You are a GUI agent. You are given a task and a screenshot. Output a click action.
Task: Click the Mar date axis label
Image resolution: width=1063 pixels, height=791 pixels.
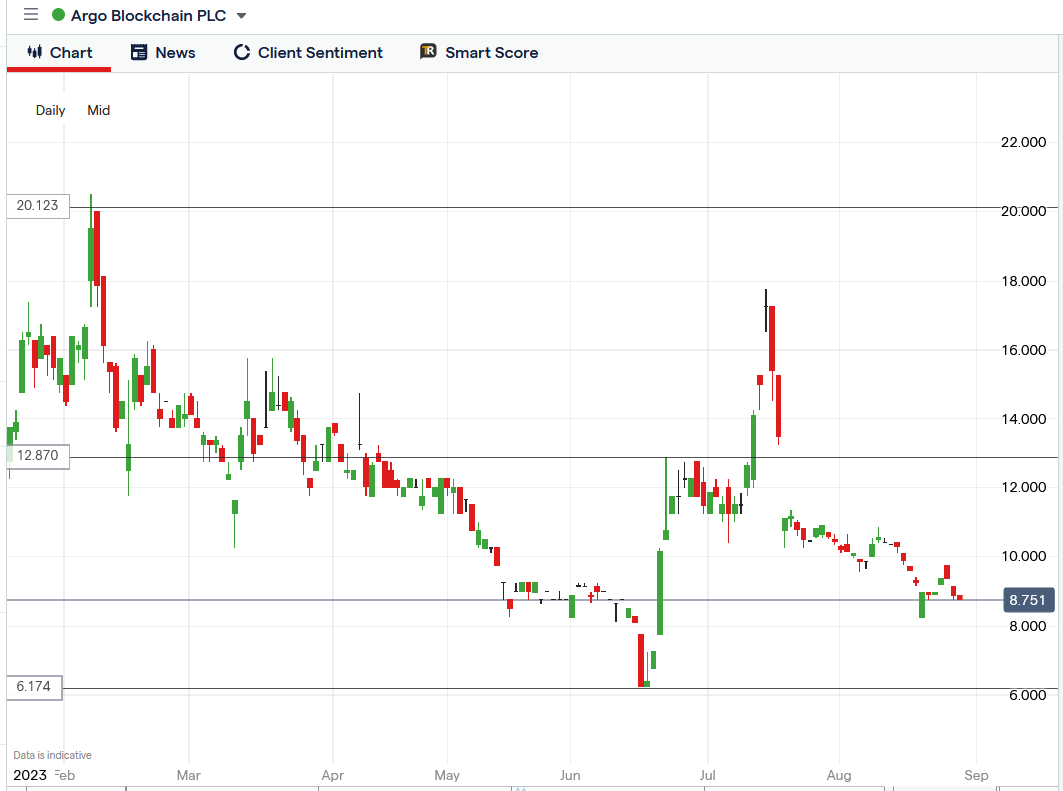(188, 775)
